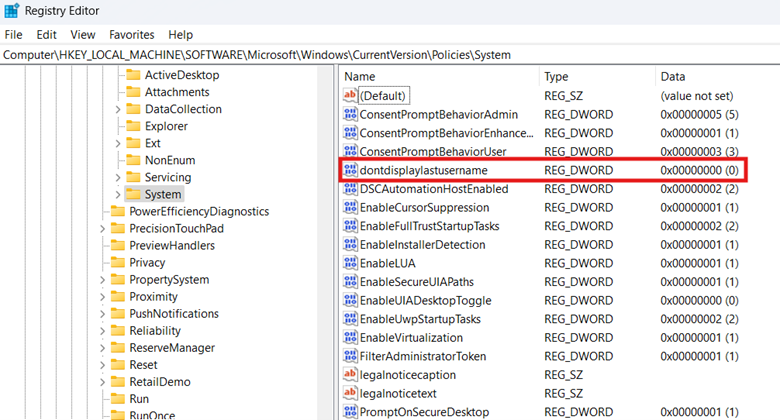This screenshot has width=780, height=420.
Task: Click the folder icon of the System key
Action: click(133, 194)
